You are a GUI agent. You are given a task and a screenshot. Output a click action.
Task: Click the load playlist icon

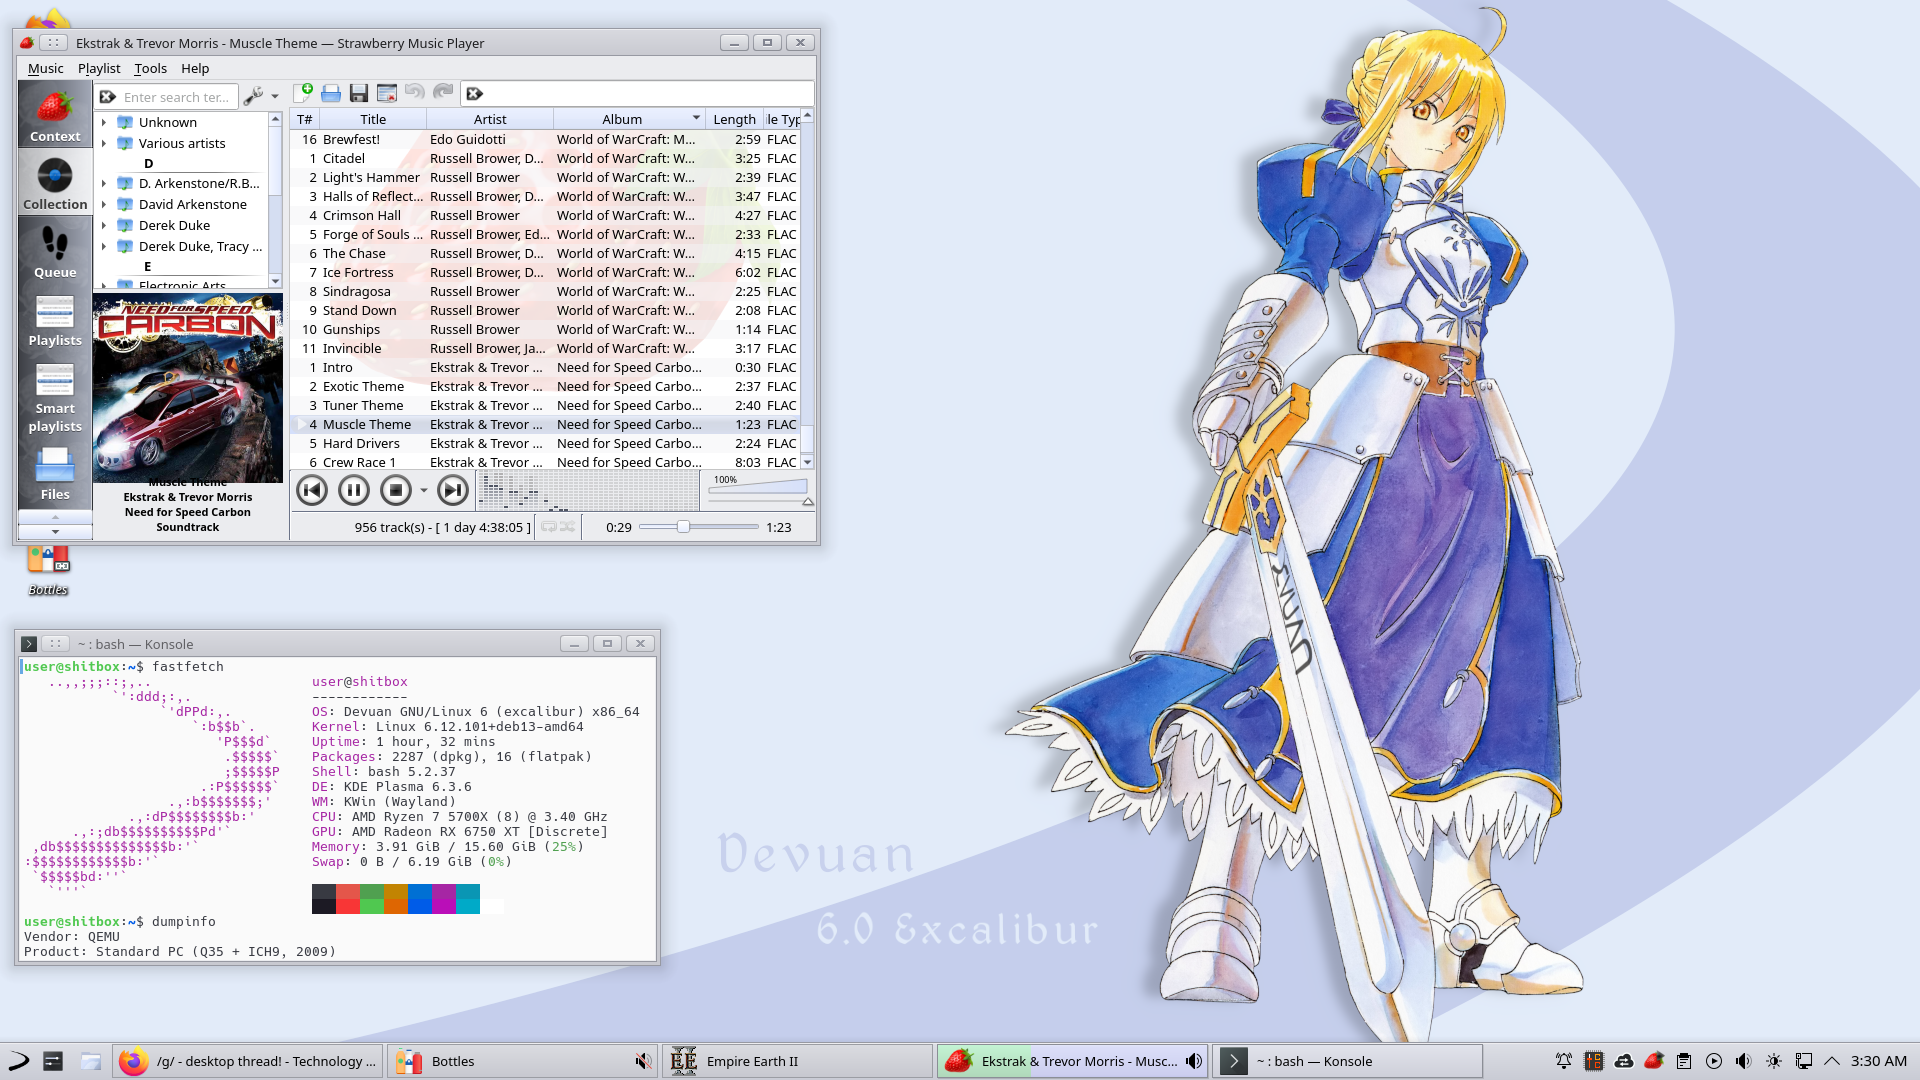pos(331,93)
